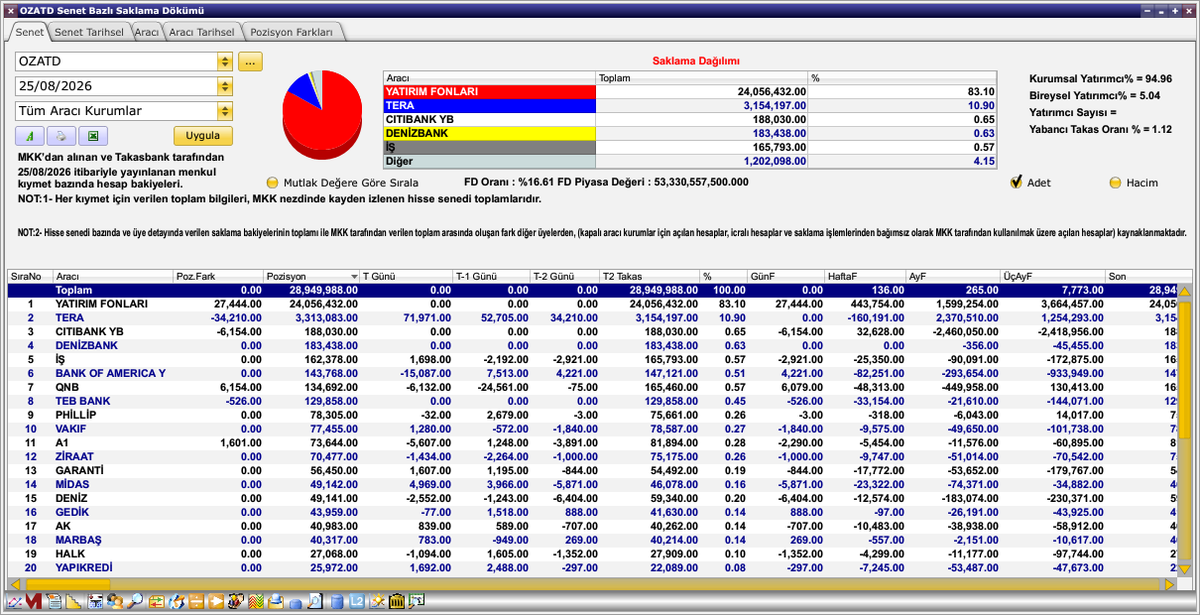This screenshot has height=615, width=1200.
Task: Click the red M icon in the bottom toolbar
Action: click(34, 601)
